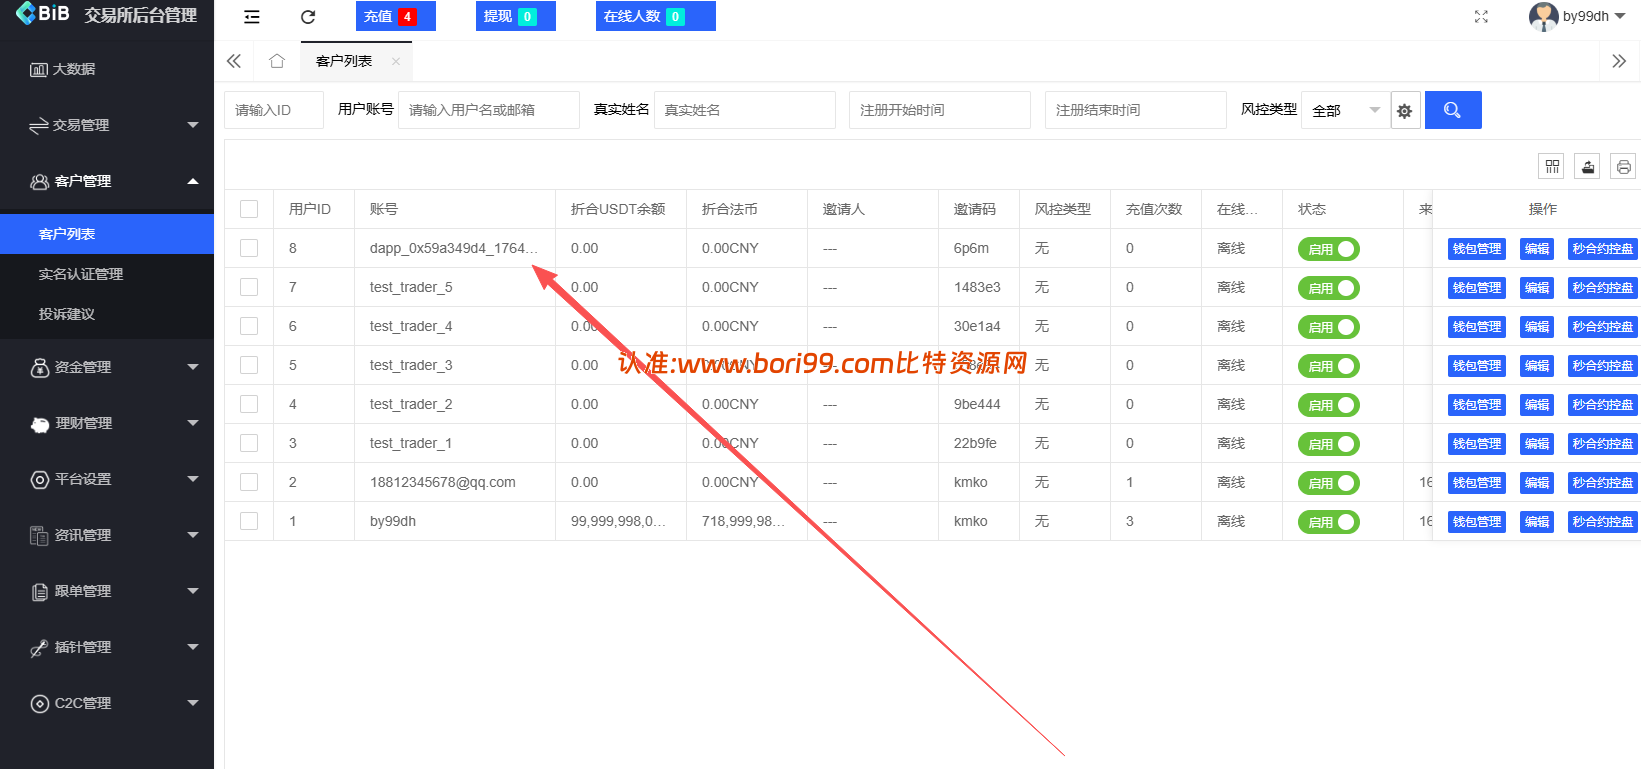Open the 投诉建议 sidebar item
This screenshot has width=1641, height=769.
107,314
